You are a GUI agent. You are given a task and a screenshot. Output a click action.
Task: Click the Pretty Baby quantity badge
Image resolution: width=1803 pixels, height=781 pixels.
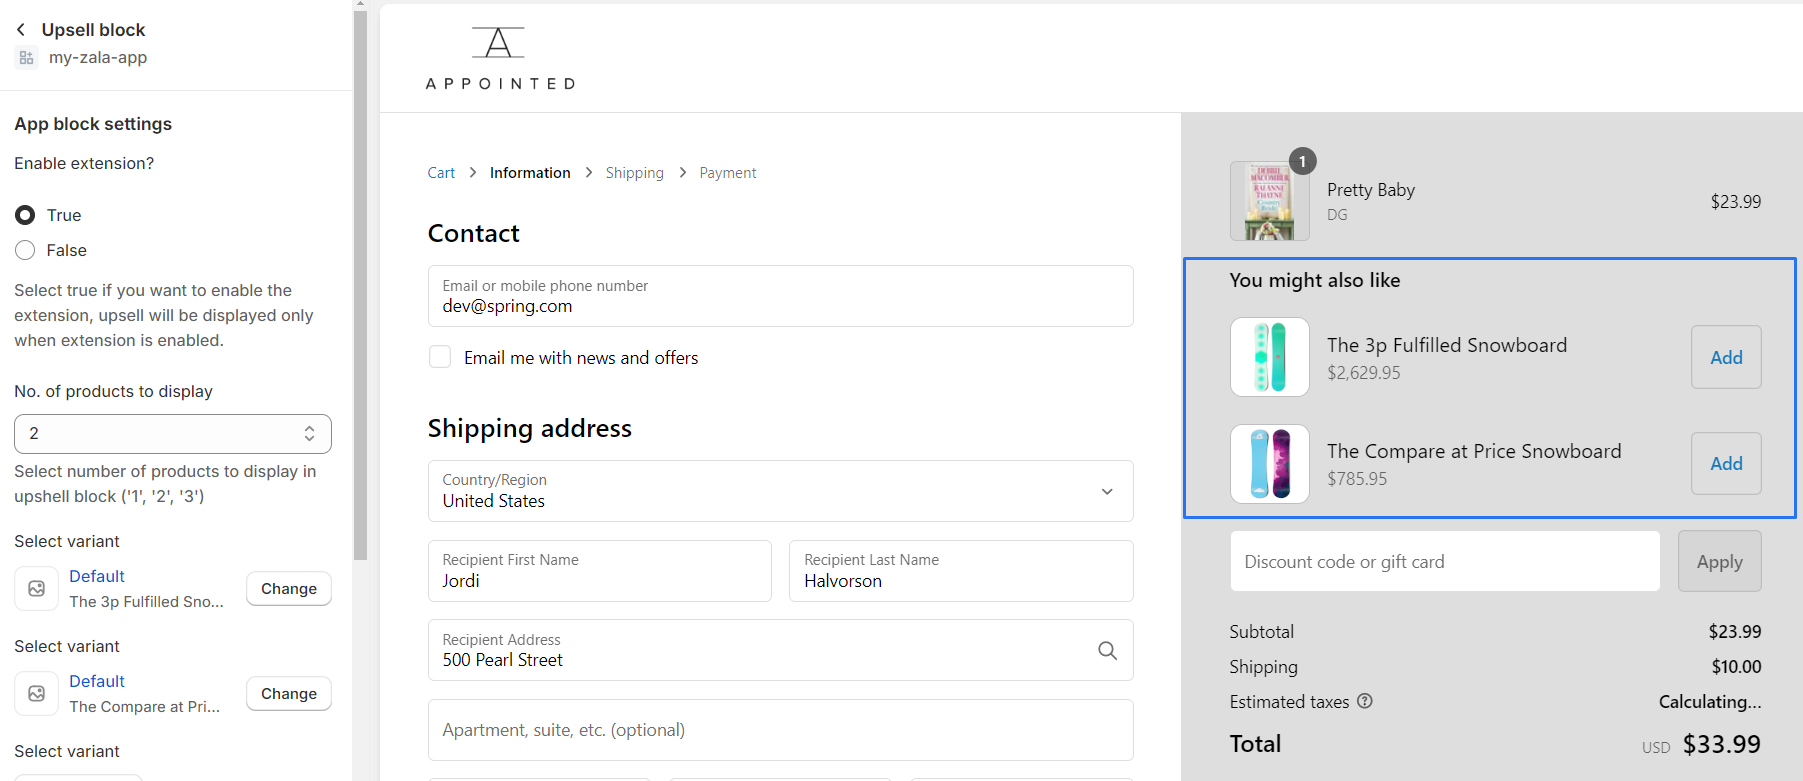1302,161
